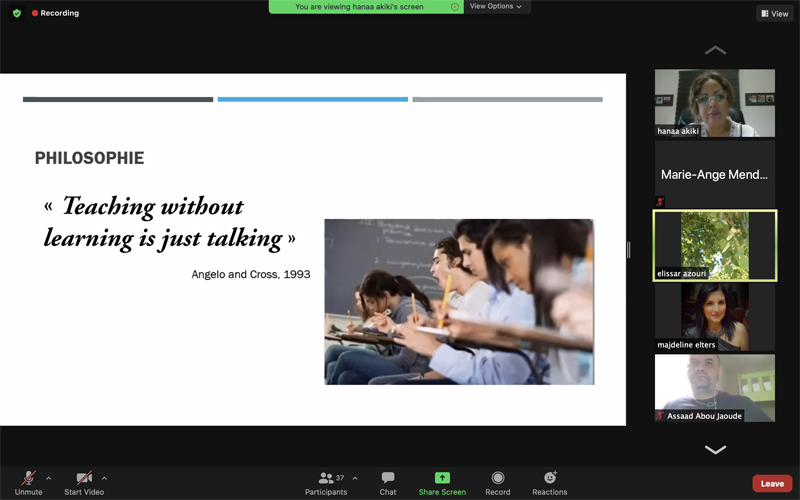Open the Reactions menu
The width and height of the screenshot is (800, 500).
(550, 478)
